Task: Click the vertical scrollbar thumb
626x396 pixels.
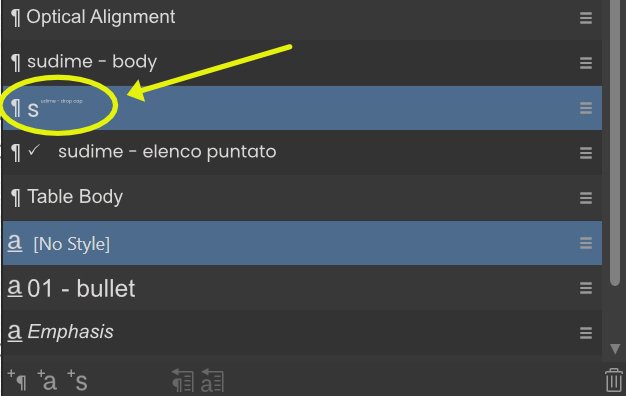Action: click(x=615, y=142)
